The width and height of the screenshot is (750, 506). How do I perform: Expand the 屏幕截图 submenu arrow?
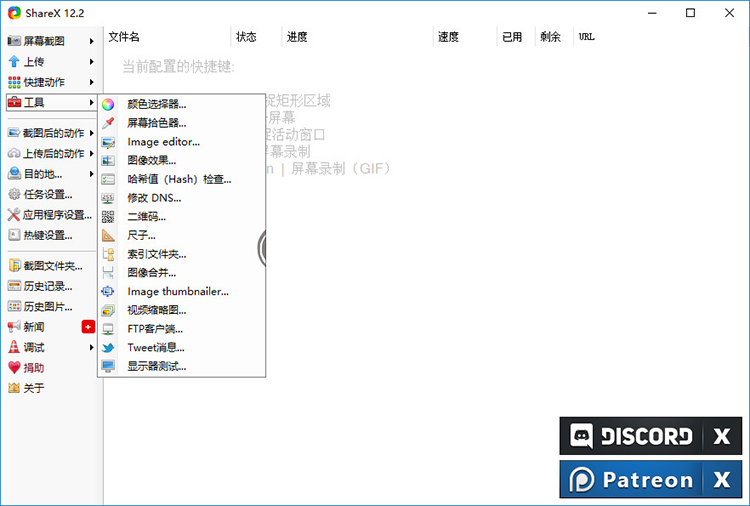92,41
